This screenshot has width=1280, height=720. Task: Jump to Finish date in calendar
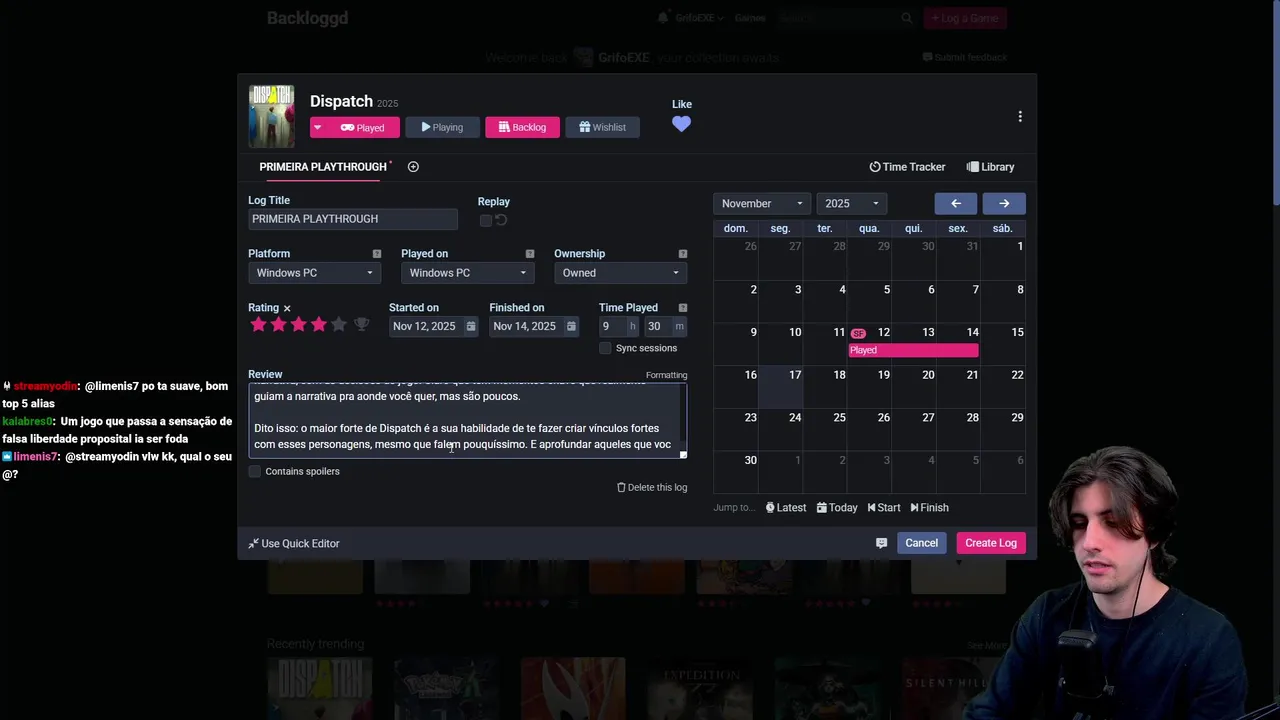tap(929, 508)
